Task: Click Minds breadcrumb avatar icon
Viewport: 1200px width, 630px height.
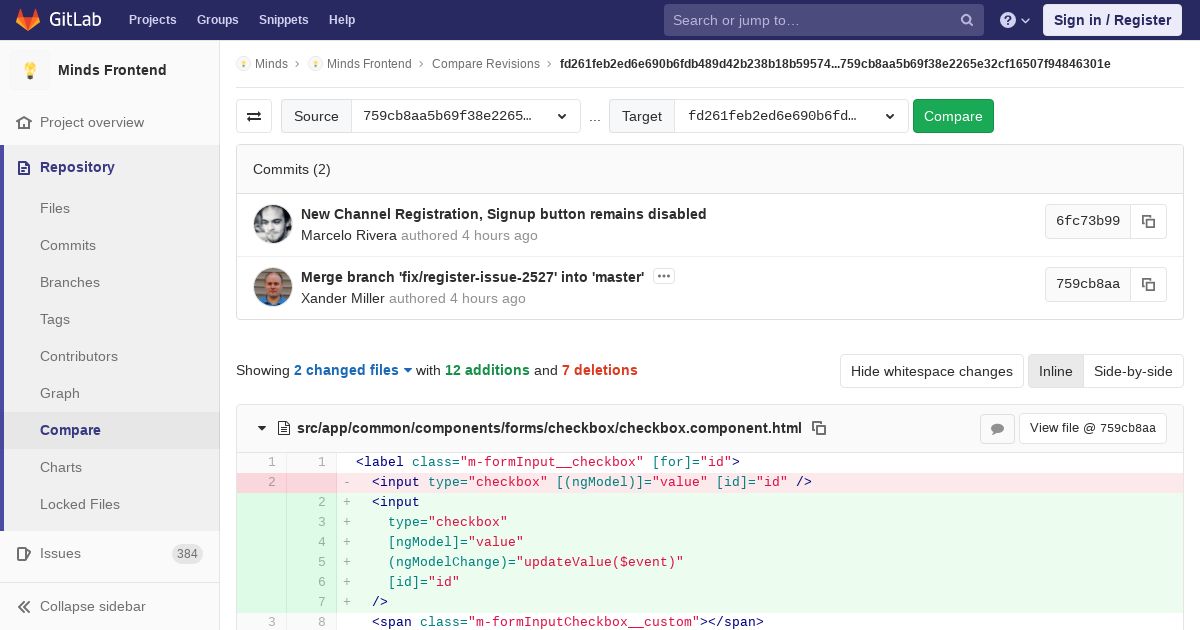Action: (x=243, y=64)
